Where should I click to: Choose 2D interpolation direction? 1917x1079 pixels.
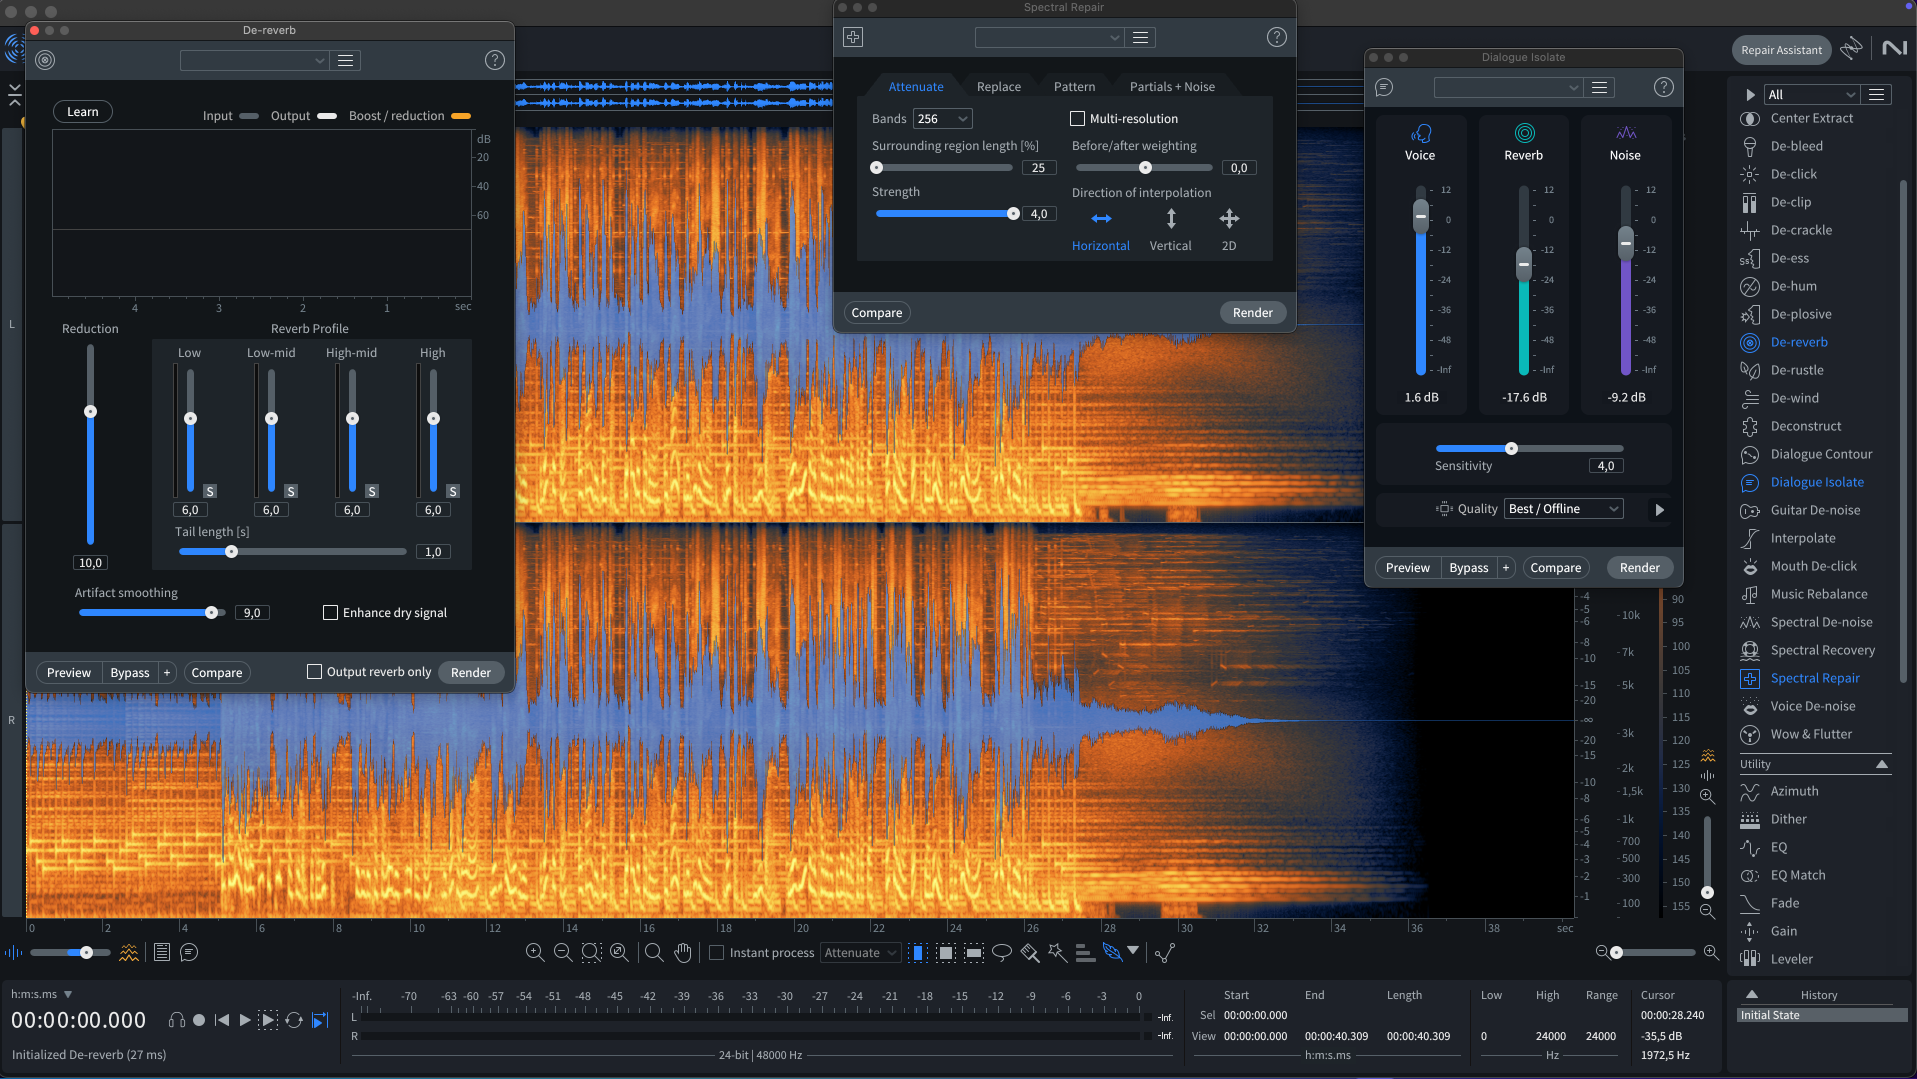point(1229,230)
